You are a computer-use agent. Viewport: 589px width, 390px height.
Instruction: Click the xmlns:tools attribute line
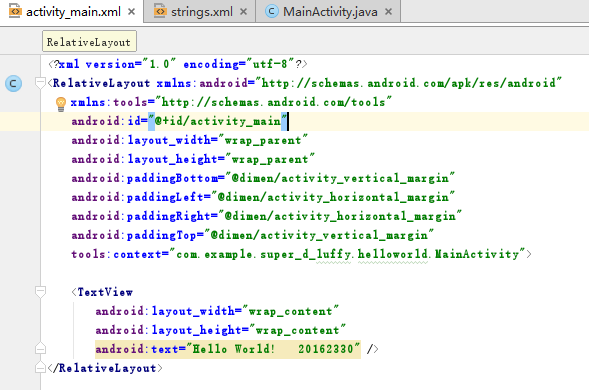231,102
